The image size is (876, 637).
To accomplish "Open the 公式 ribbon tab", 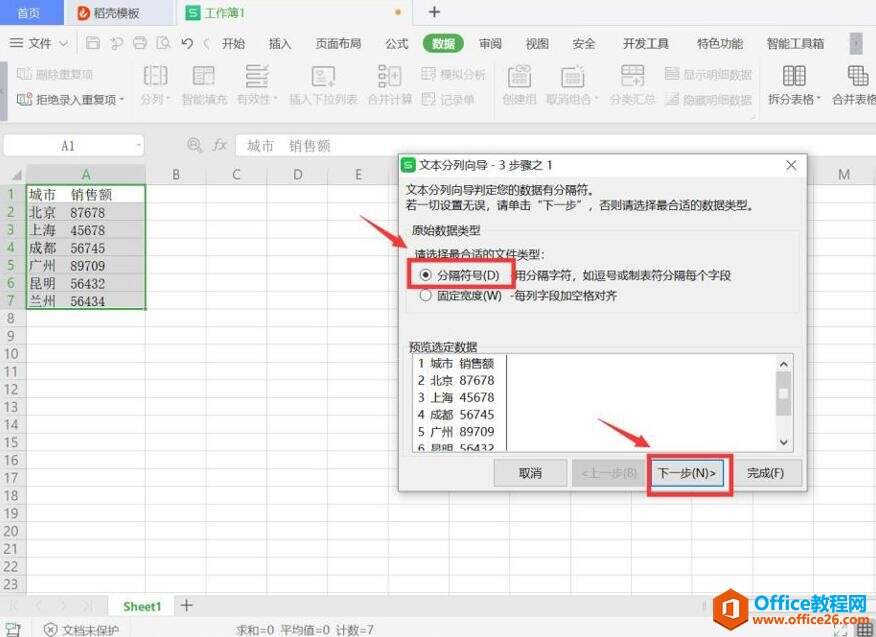I will tap(397, 44).
